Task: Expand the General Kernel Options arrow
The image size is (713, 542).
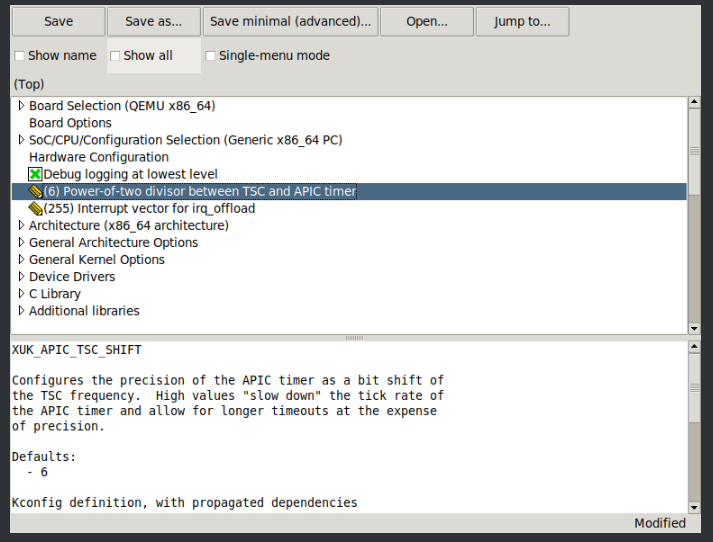Action: pyautogui.click(x=21, y=259)
